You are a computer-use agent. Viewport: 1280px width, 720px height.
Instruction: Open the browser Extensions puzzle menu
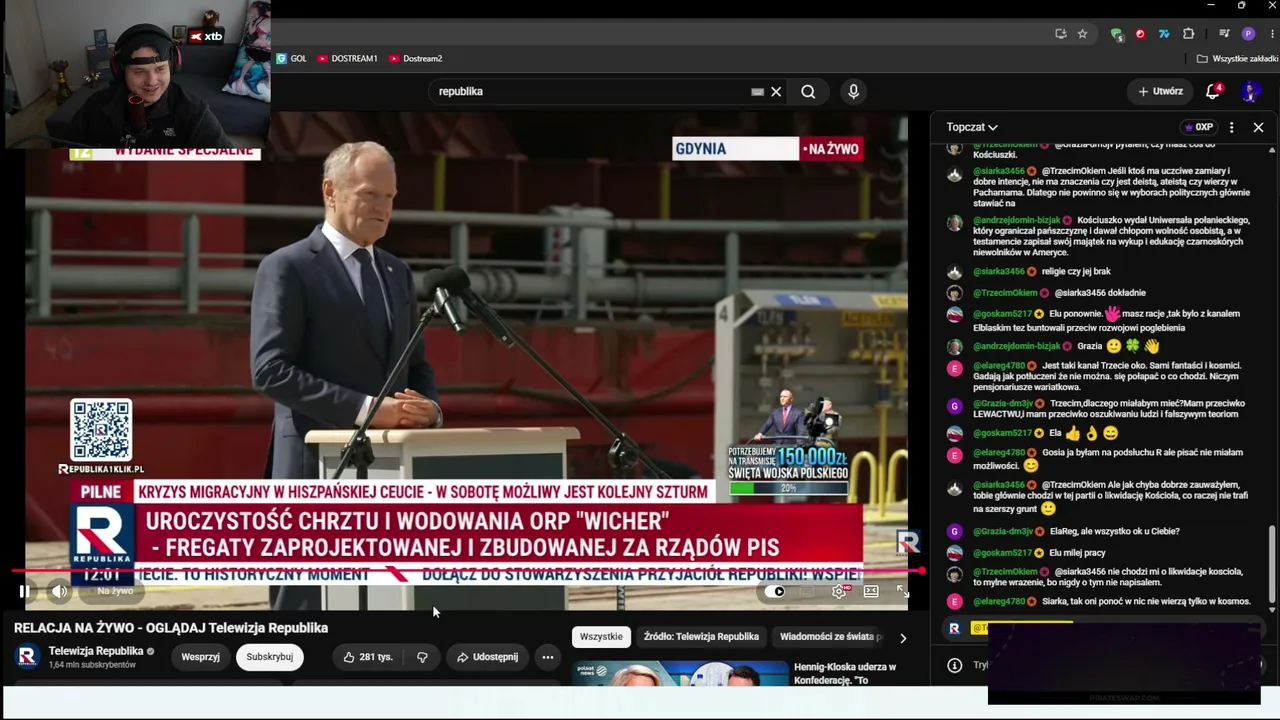point(1188,33)
